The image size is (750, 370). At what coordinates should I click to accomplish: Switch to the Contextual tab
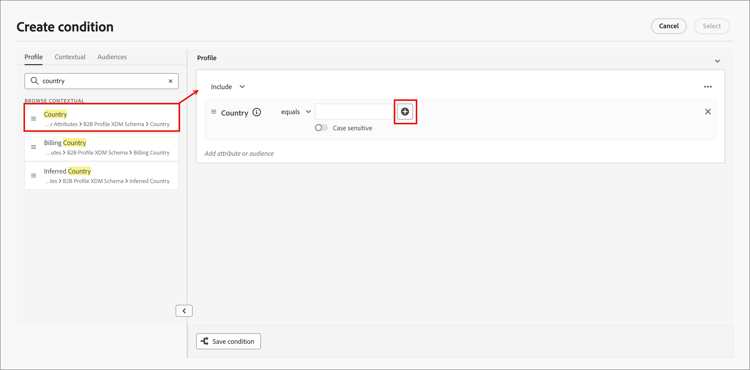pos(70,57)
